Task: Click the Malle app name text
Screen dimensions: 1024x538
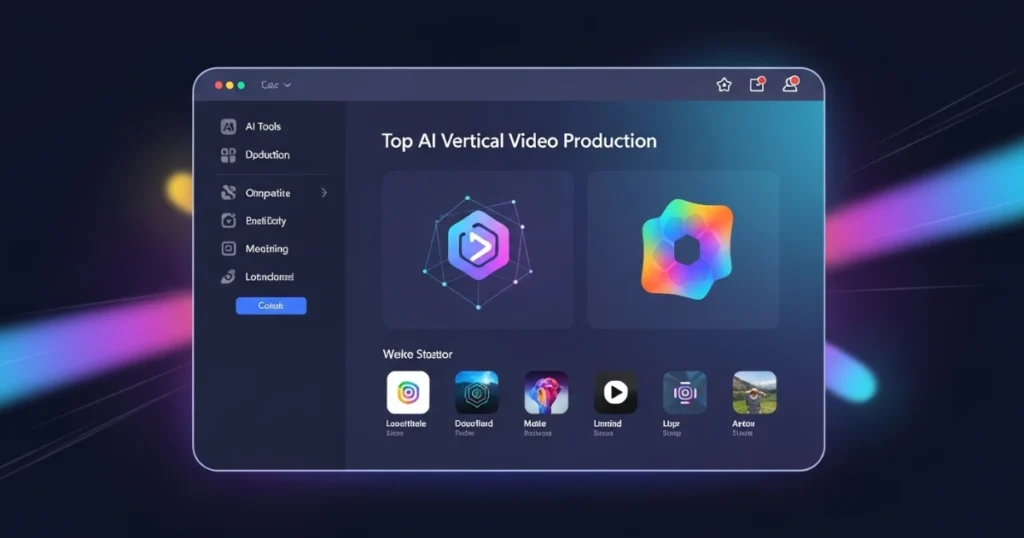Action: pos(535,424)
